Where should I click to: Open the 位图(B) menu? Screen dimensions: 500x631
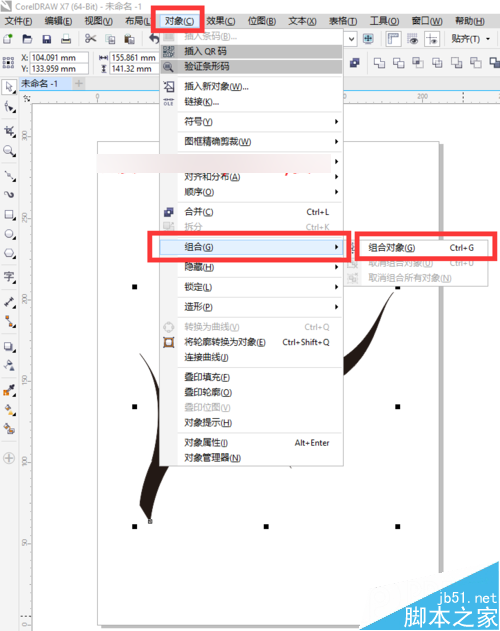click(262, 21)
